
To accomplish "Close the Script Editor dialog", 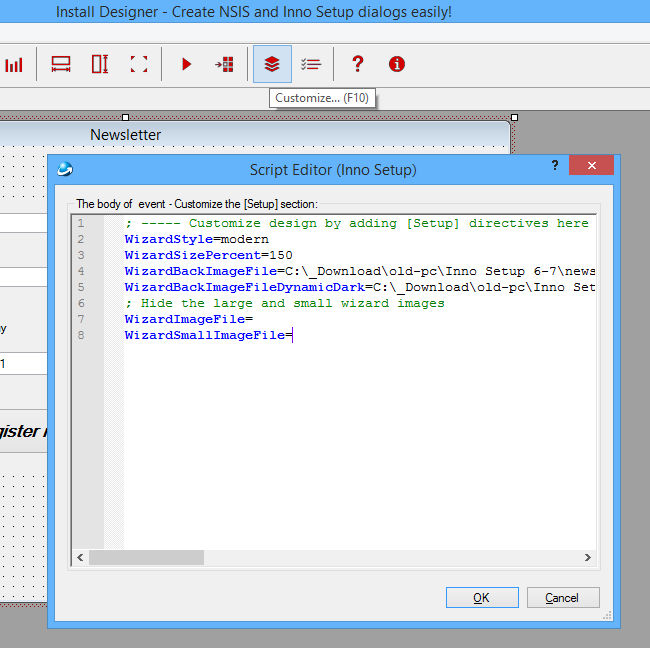I will point(591,165).
